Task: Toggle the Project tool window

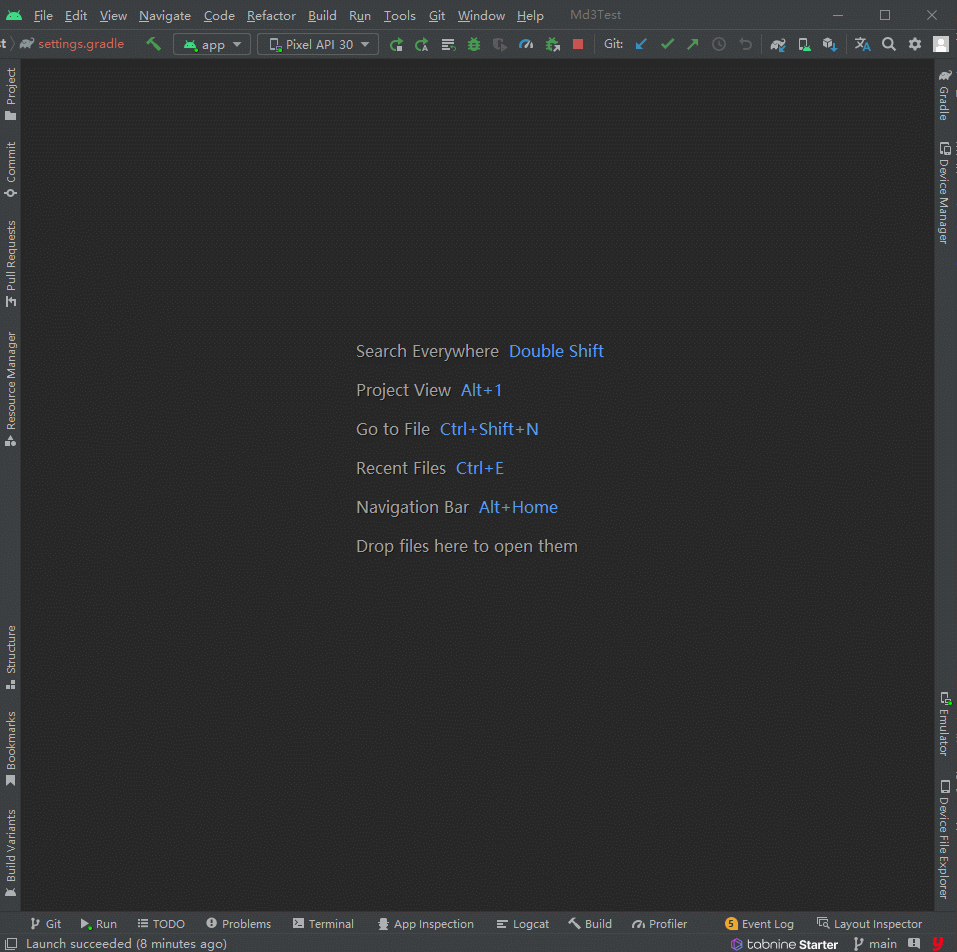Action: click(x=11, y=94)
